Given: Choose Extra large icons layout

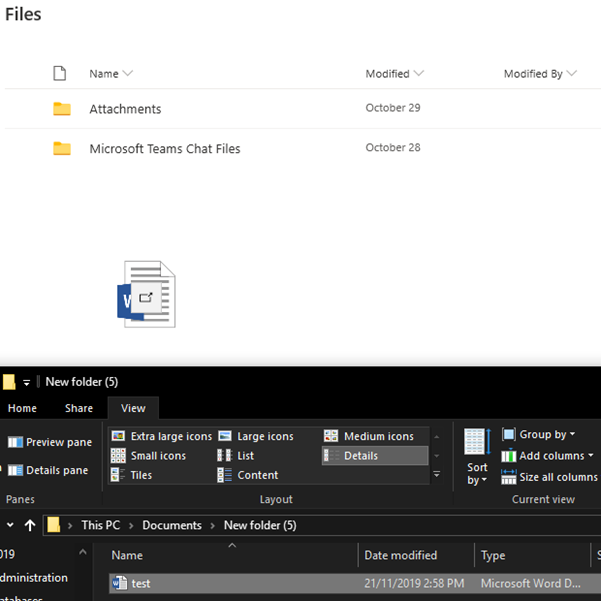Looking at the screenshot, I should pyautogui.click(x=161, y=436).
